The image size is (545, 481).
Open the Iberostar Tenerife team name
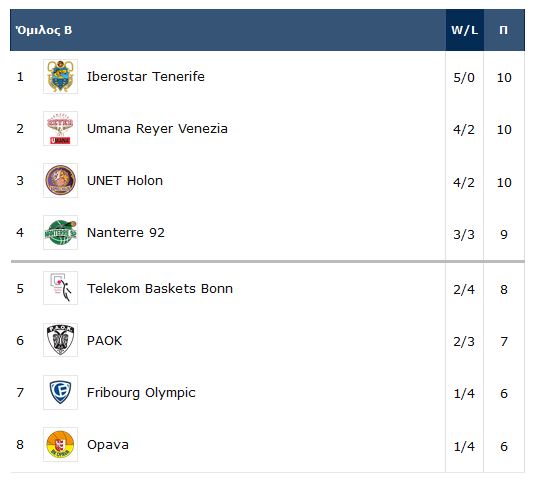point(146,77)
